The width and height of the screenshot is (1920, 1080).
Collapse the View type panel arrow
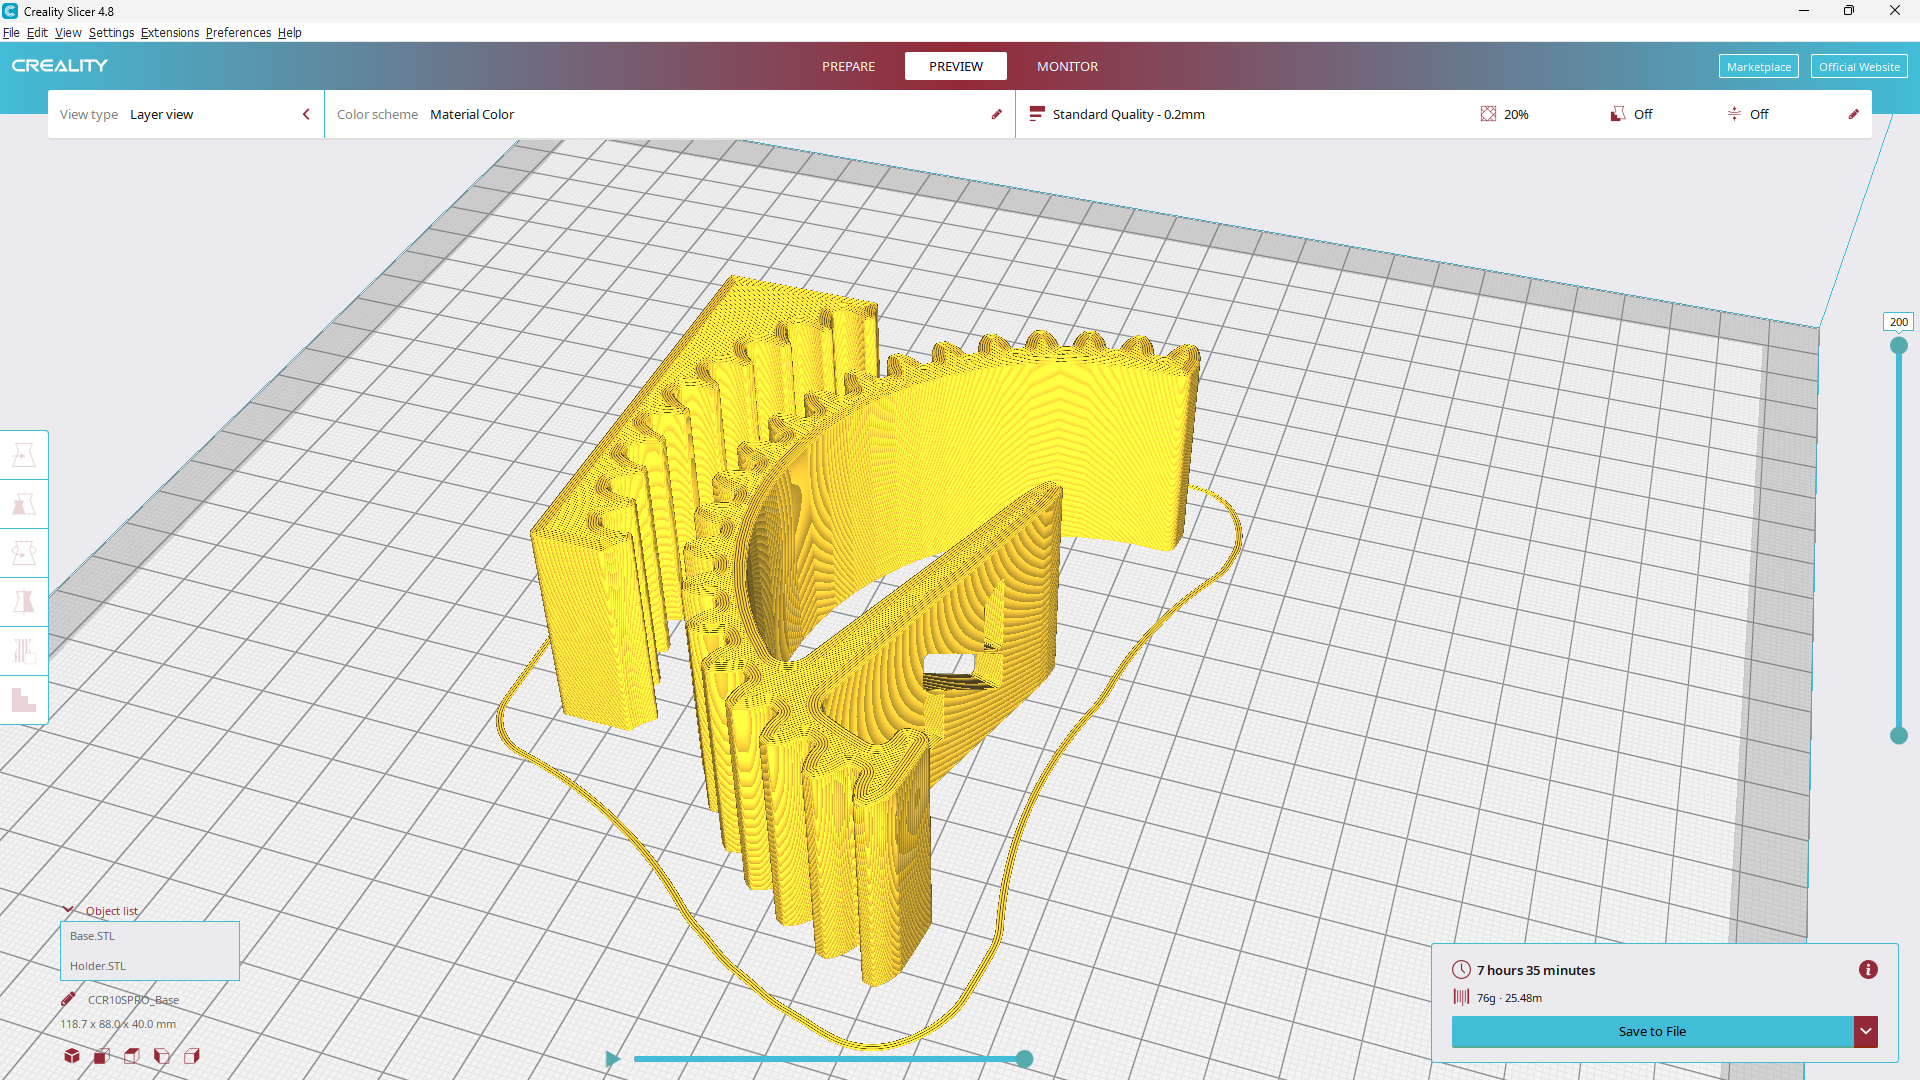pyautogui.click(x=306, y=114)
